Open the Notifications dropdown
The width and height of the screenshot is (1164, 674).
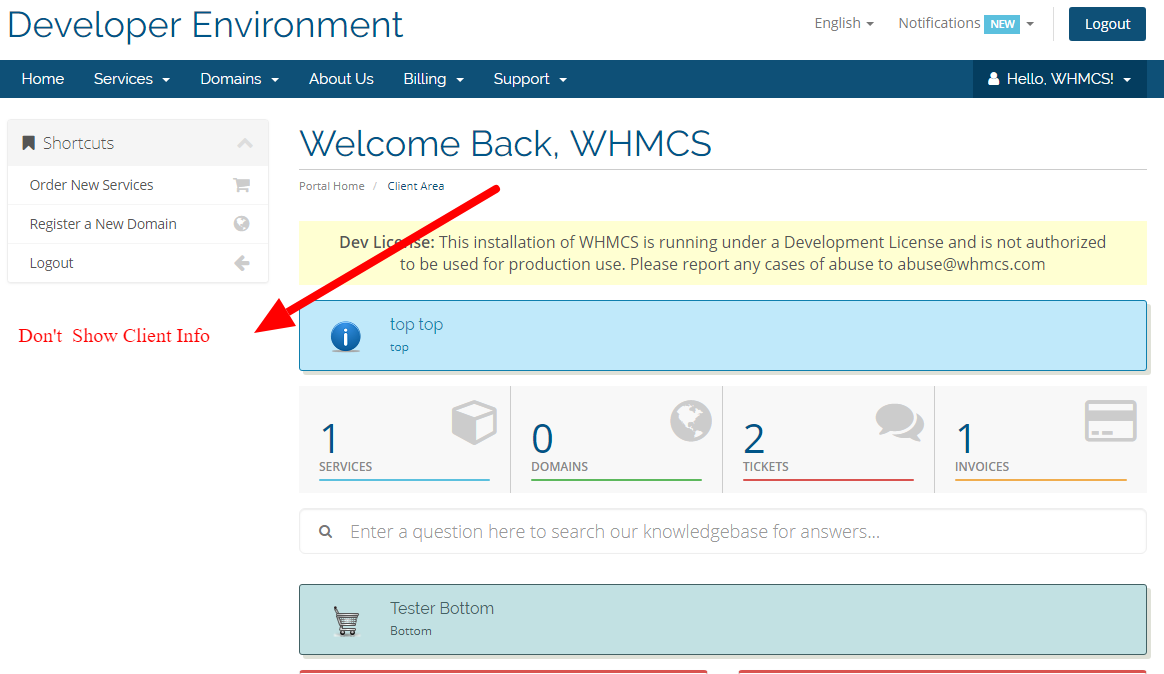966,23
